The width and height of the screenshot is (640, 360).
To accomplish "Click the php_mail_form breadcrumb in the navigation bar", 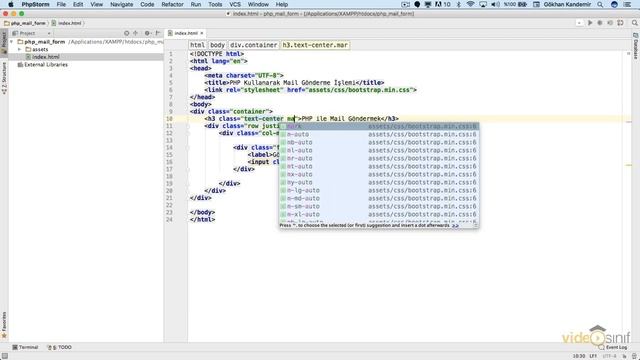I will (25, 23).
